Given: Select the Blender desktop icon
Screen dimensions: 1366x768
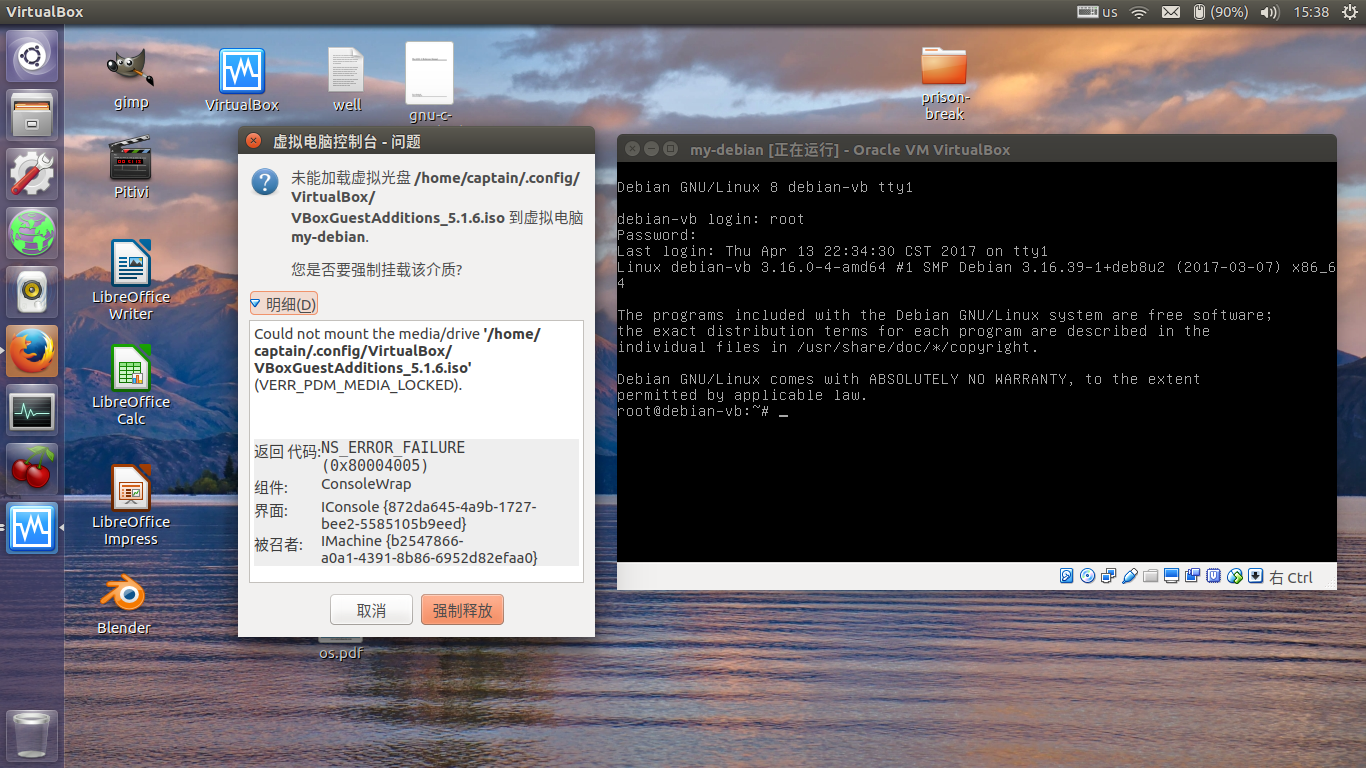Looking at the screenshot, I should click(x=124, y=605).
